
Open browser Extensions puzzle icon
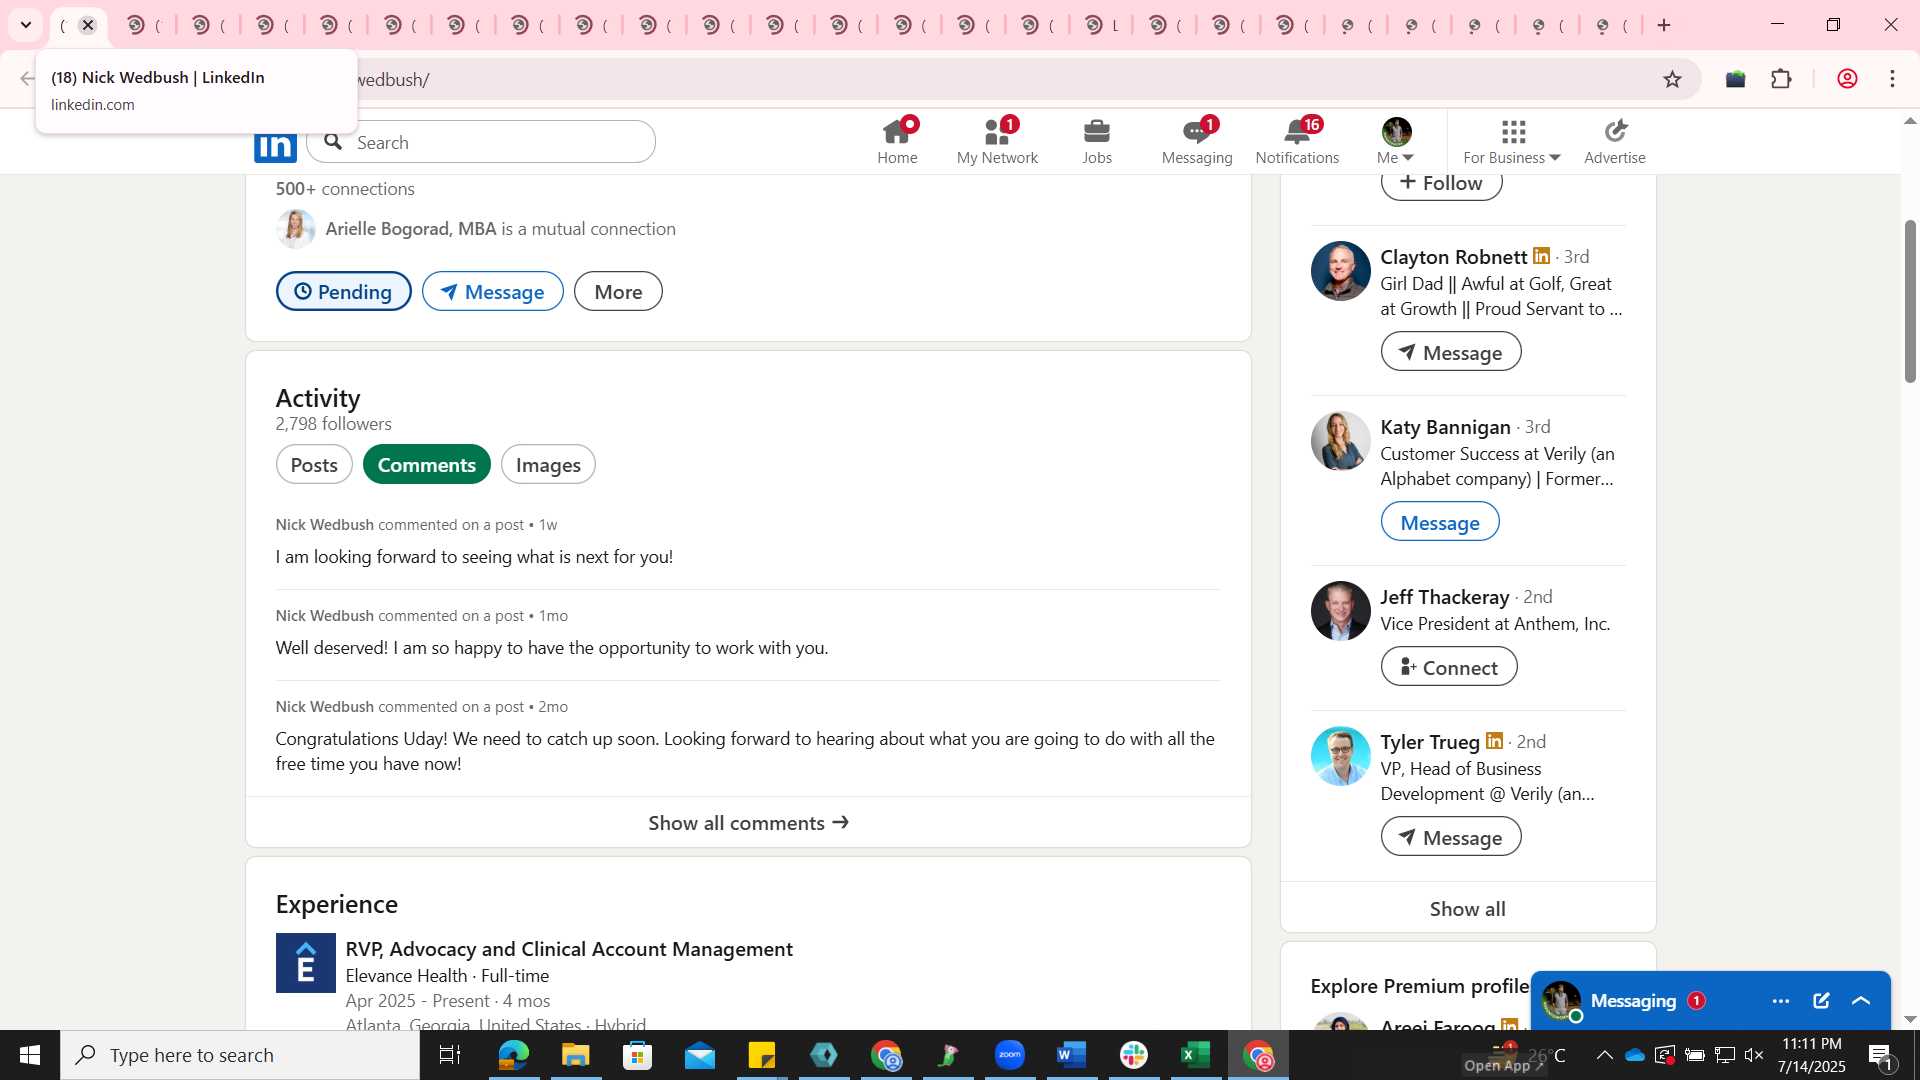pos(1781,79)
